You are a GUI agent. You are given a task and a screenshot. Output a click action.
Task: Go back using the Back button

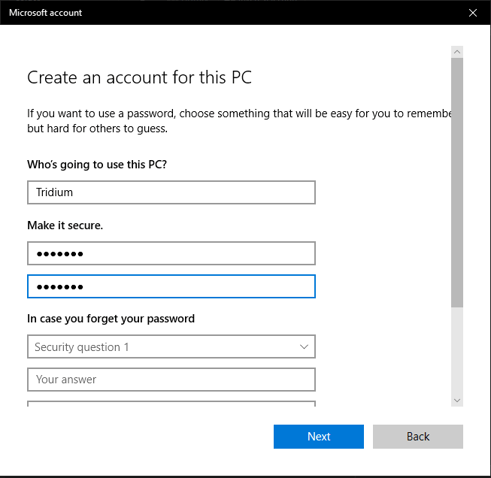coord(418,436)
